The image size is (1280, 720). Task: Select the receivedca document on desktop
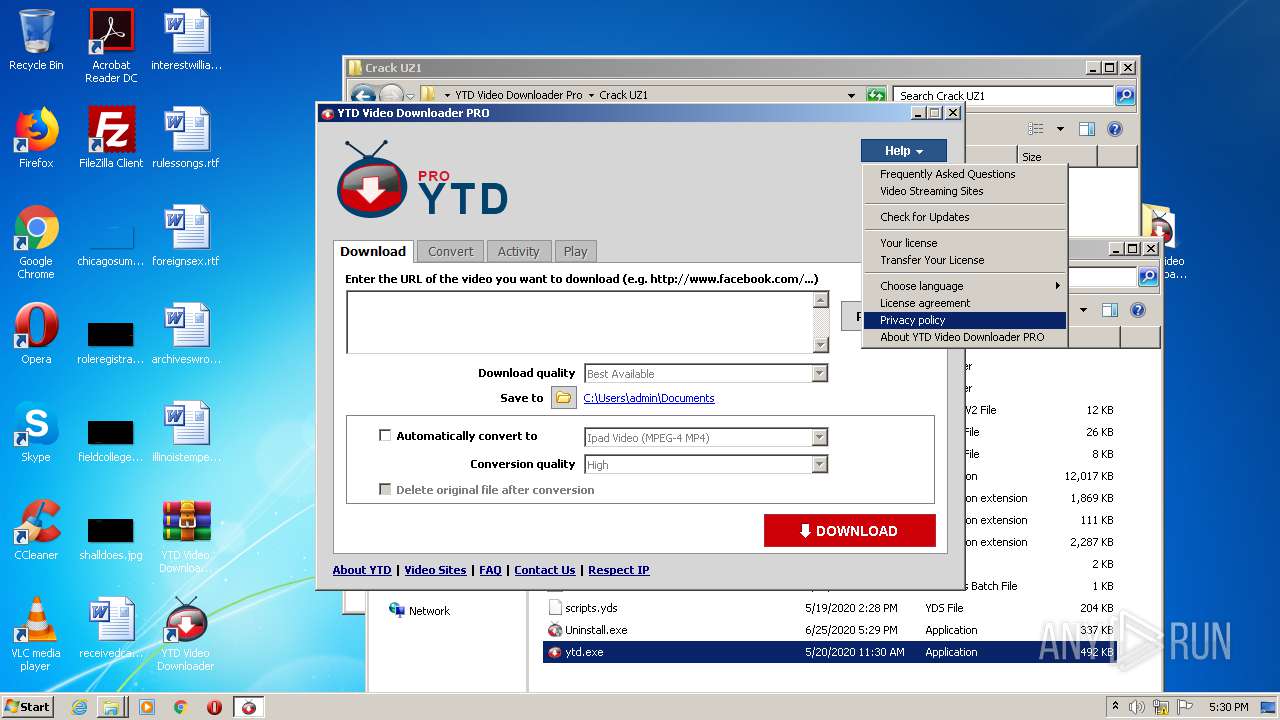pos(111,628)
